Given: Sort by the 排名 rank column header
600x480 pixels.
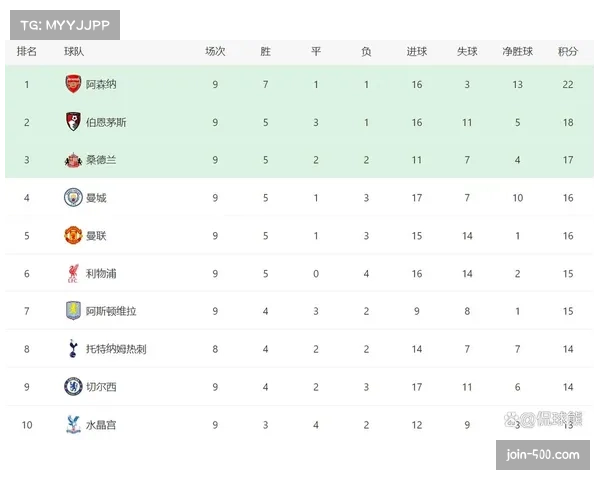Looking at the screenshot, I should [27, 52].
